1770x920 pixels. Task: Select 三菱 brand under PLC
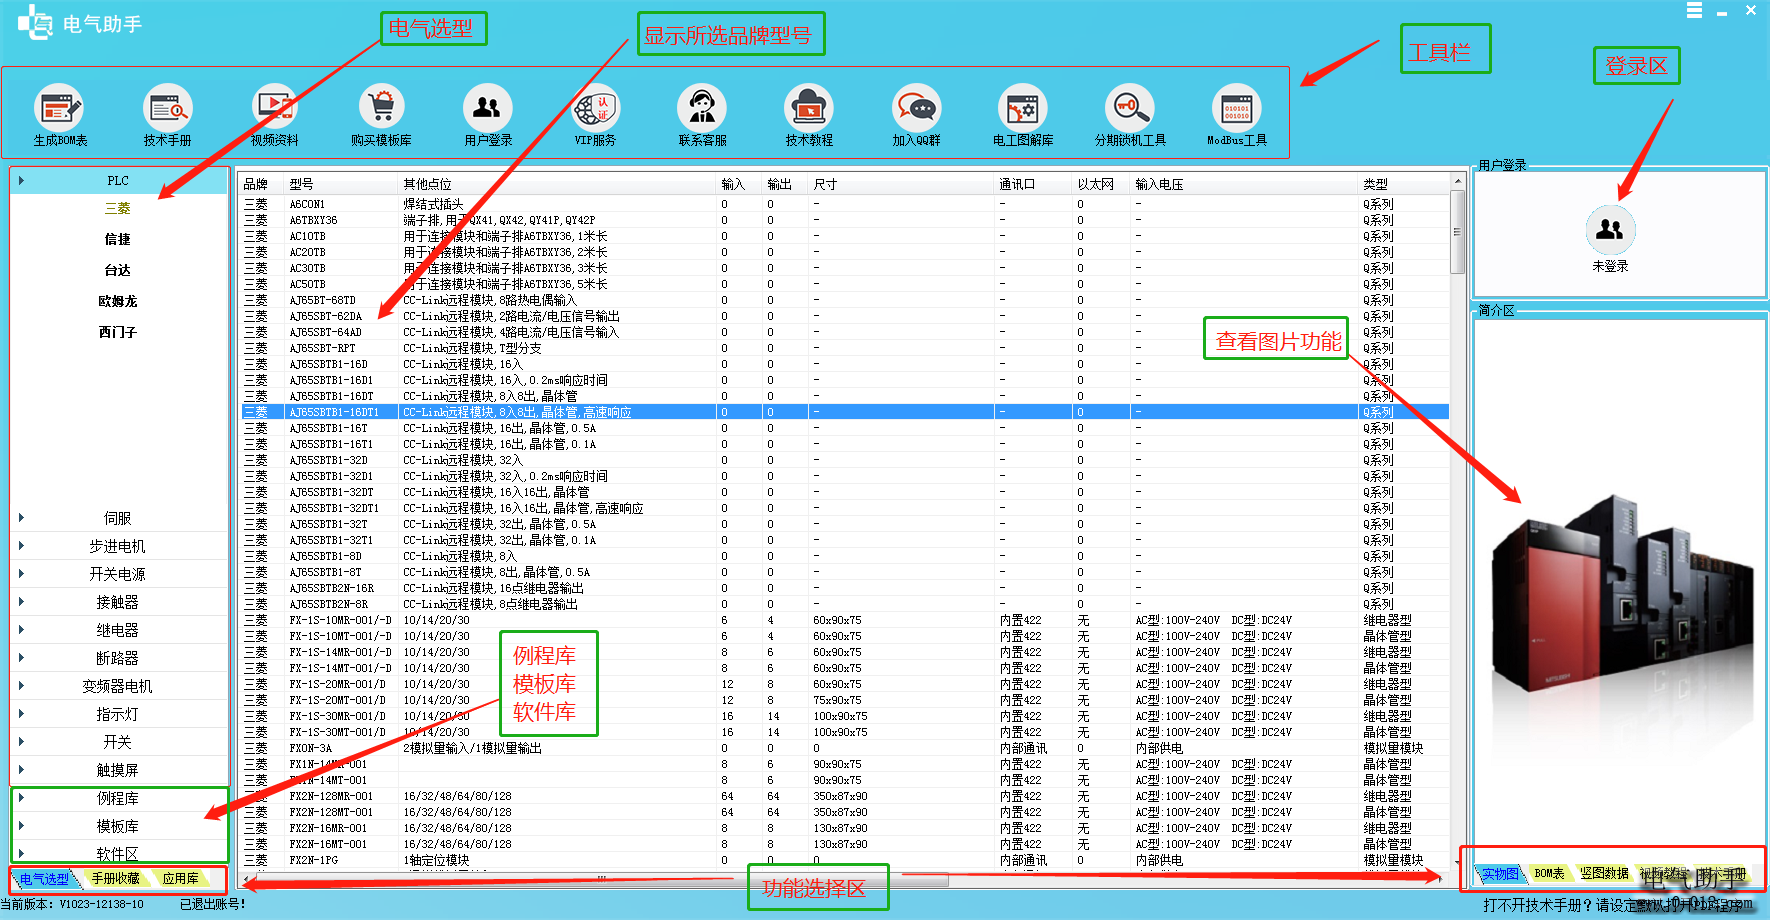(x=118, y=208)
